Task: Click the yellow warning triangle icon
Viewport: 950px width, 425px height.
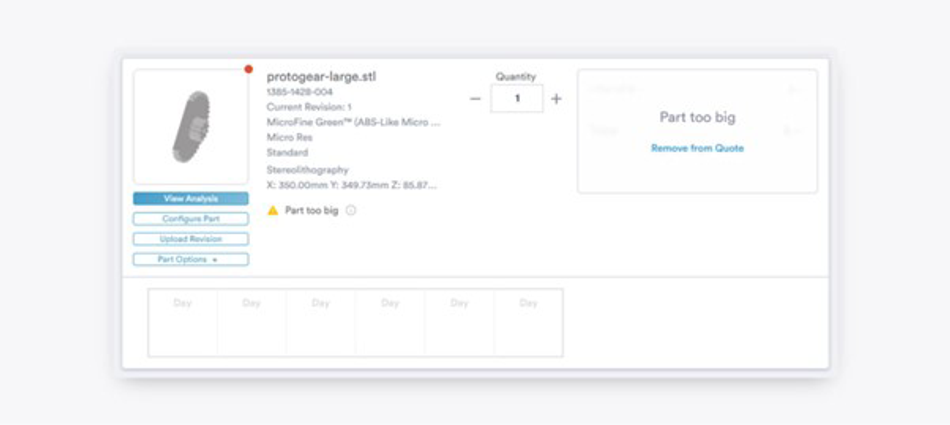Action: [x=273, y=210]
